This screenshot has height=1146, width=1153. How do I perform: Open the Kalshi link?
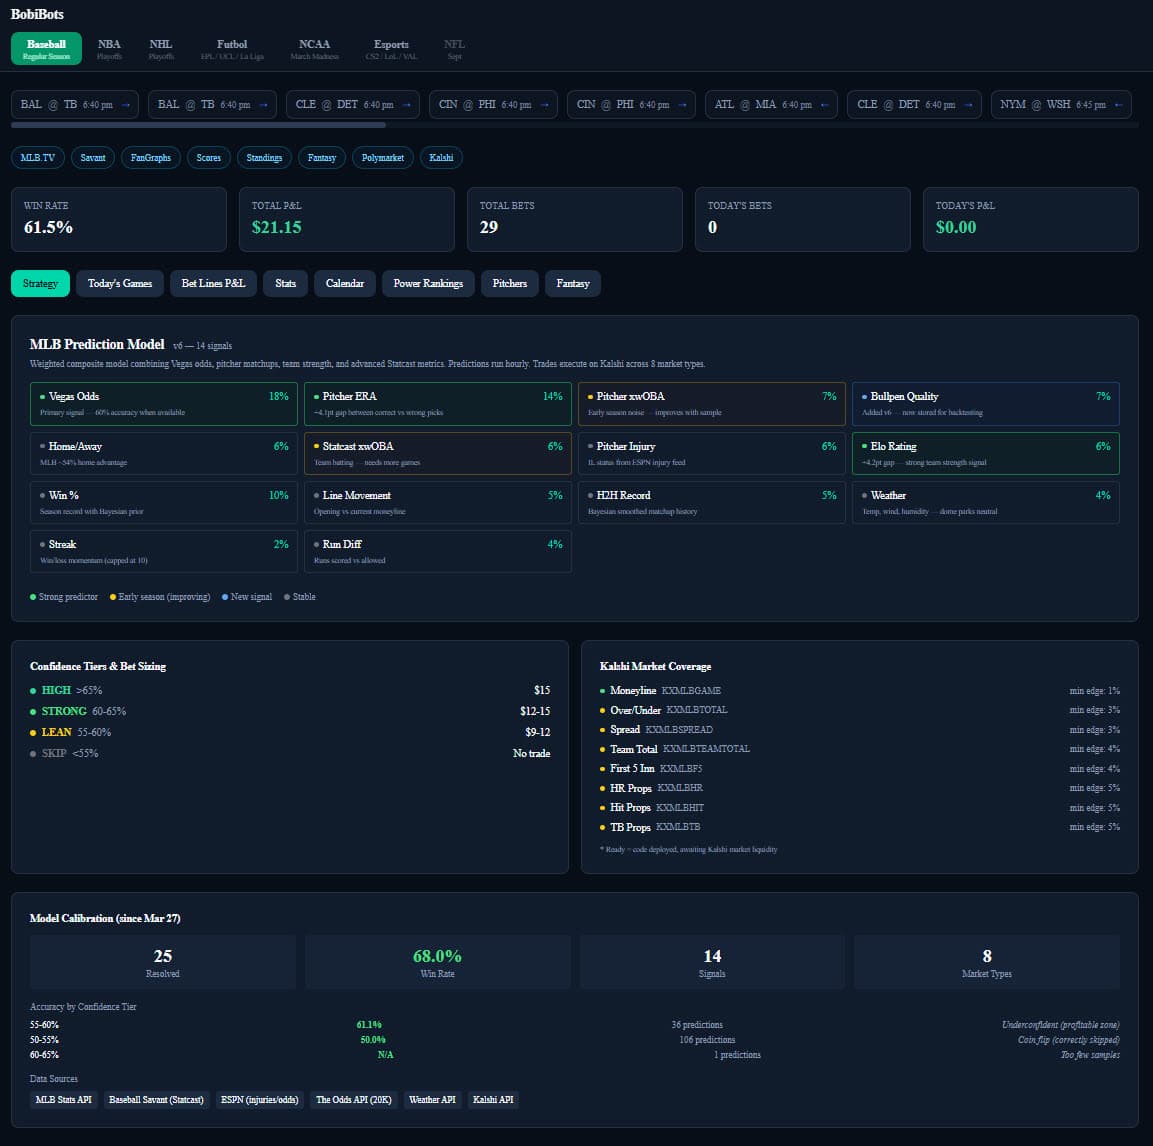tap(441, 157)
